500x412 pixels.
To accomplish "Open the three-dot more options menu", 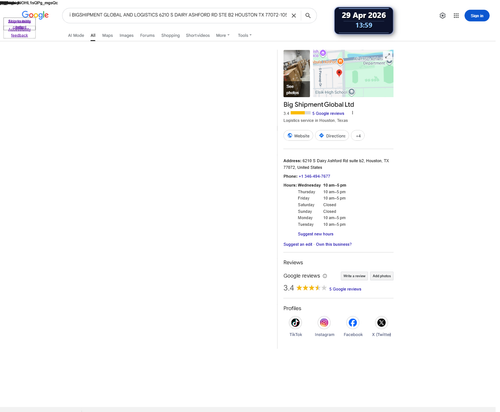I will pos(352,113).
